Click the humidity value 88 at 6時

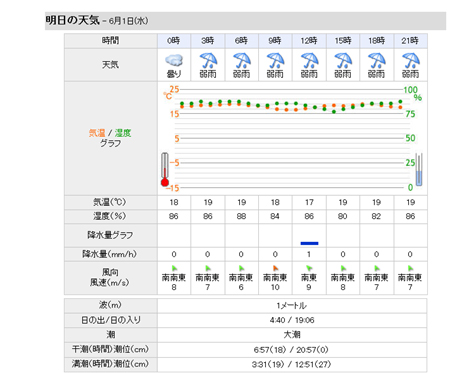click(241, 216)
